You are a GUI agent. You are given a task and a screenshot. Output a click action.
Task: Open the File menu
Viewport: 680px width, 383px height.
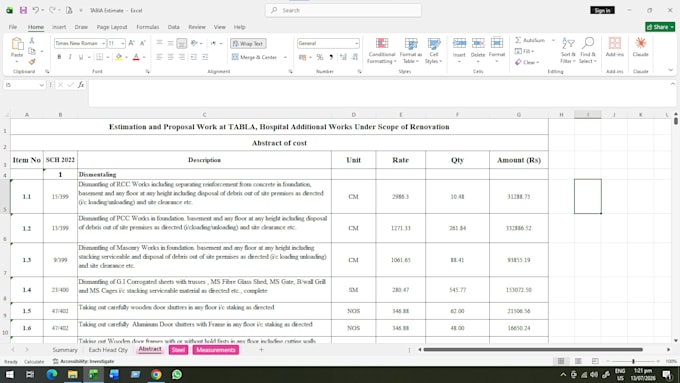pos(13,27)
